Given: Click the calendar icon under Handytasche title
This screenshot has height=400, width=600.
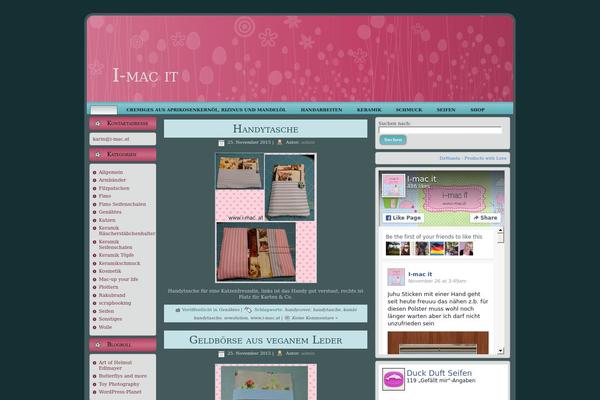Looking at the screenshot, I should [x=222, y=143].
